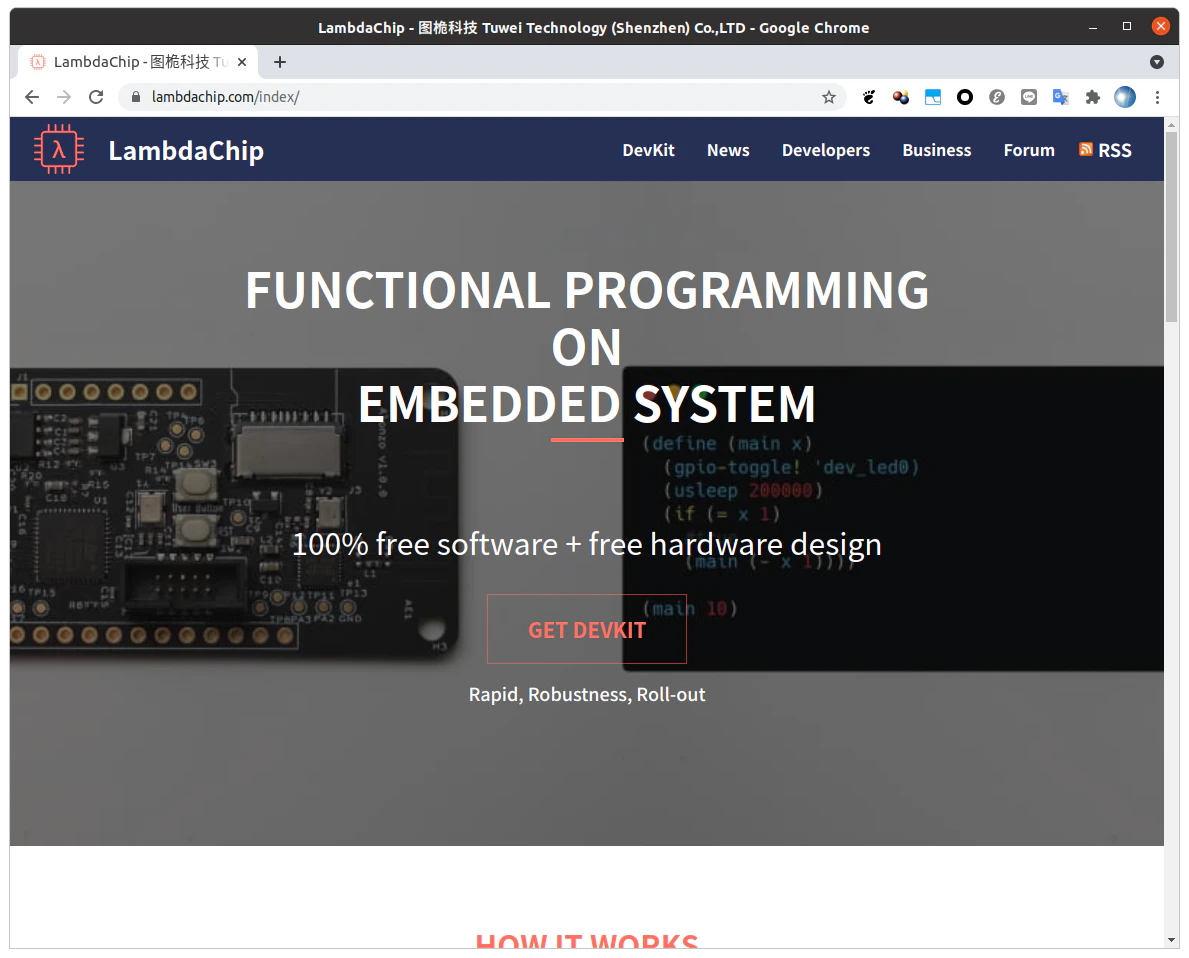
Task: Click the vertical scrollbar thumb
Action: point(1172,228)
